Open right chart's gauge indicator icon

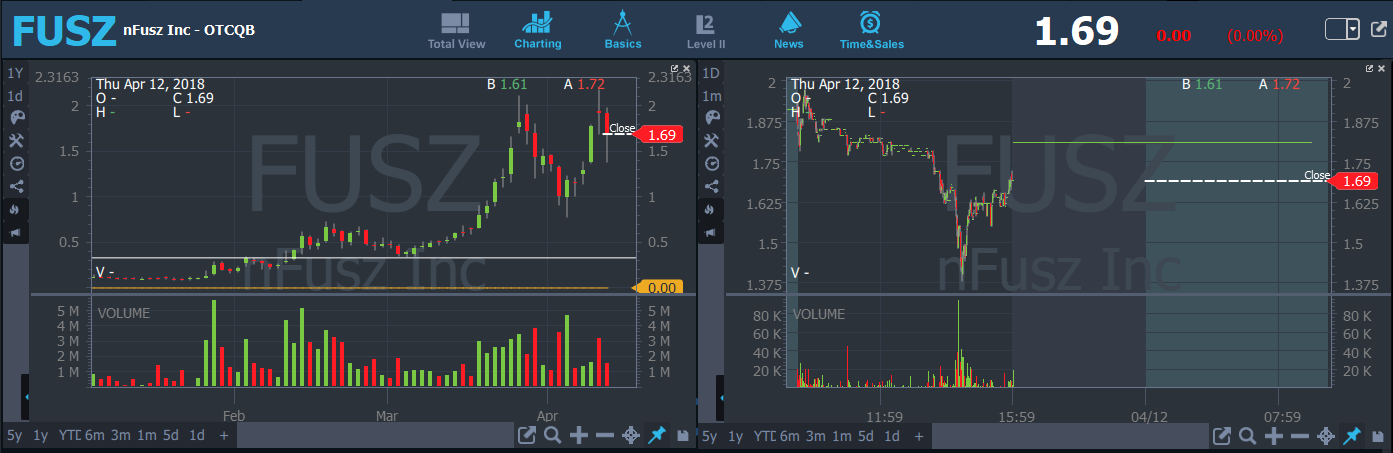[x=712, y=163]
